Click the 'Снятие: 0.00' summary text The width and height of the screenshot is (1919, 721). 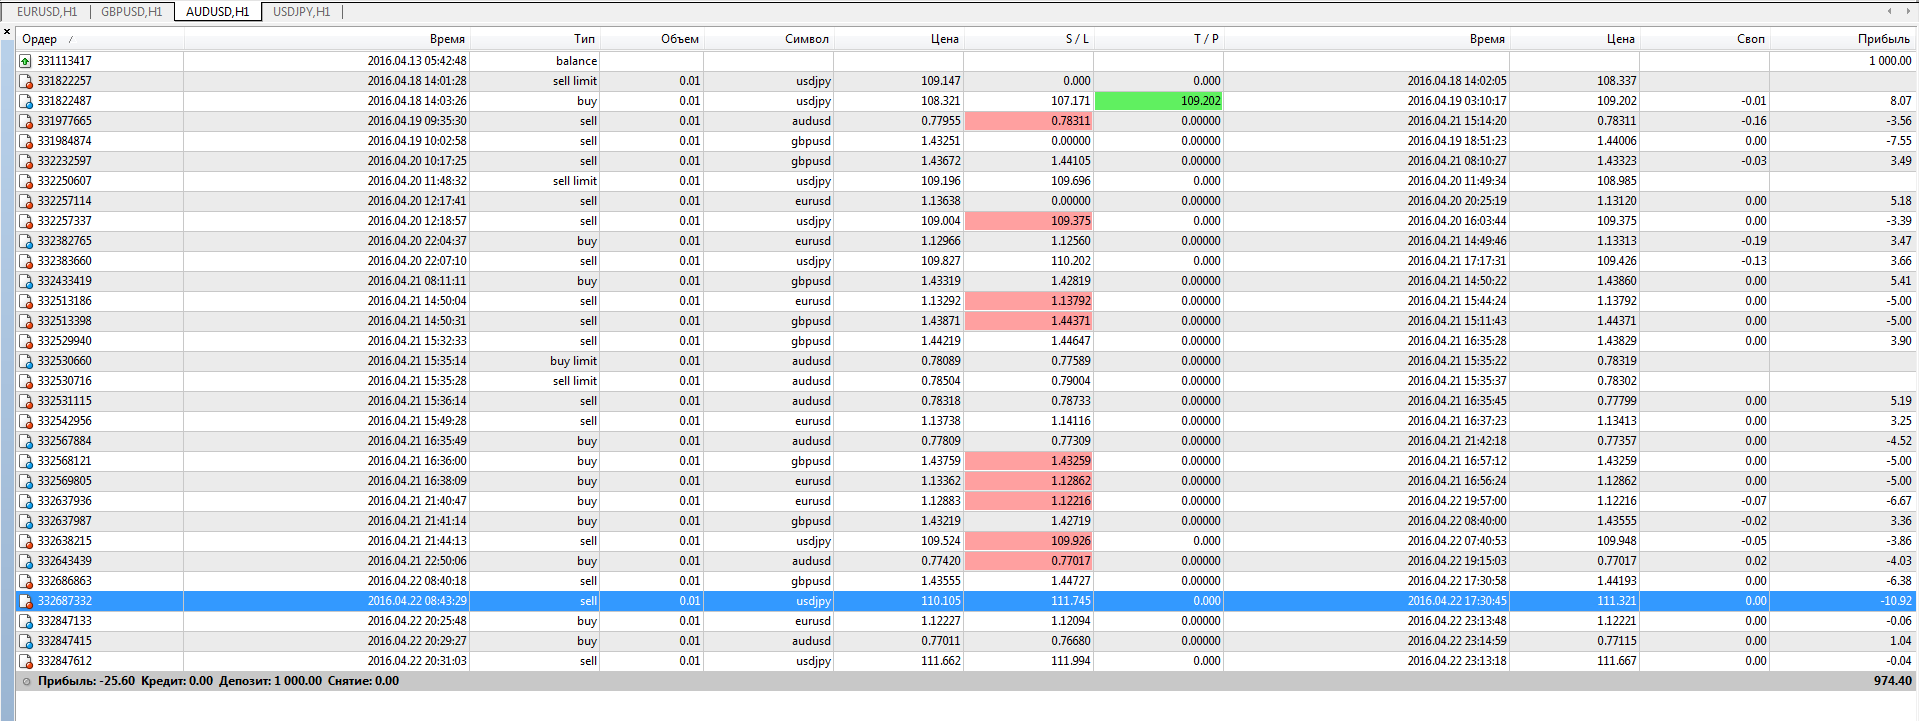click(x=363, y=681)
